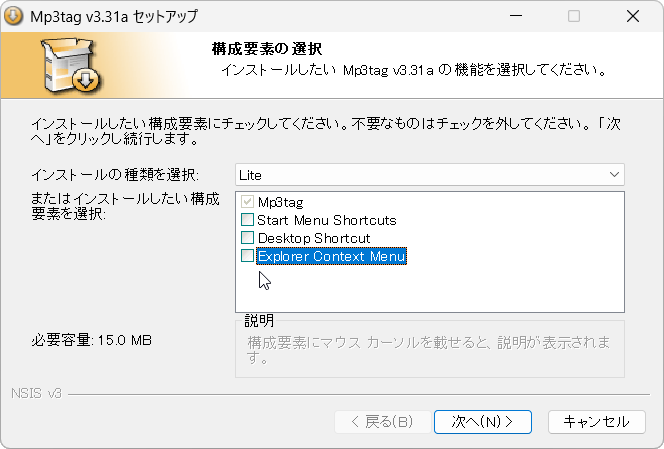Image resolution: width=664 pixels, height=449 pixels.
Task: Minimize the Mp3tag setup window
Action: [x=514, y=17]
